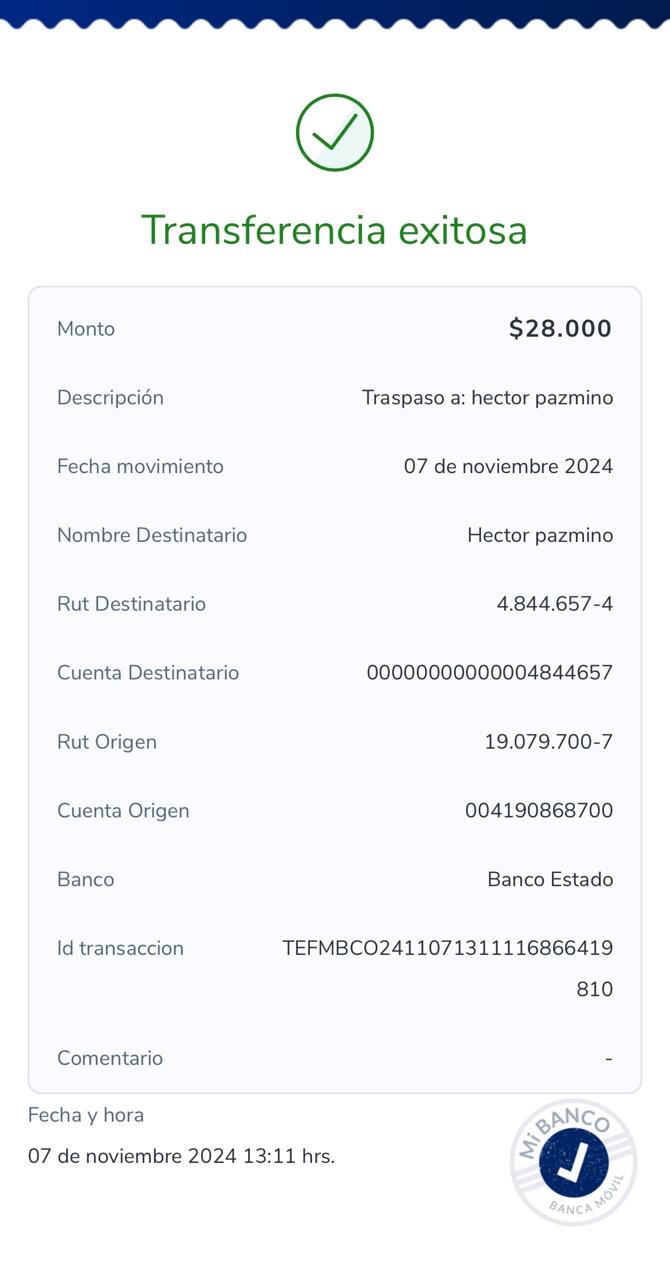Click the Rut Origen value 19.079.700-7
This screenshot has width=670, height=1280.
pos(548,742)
